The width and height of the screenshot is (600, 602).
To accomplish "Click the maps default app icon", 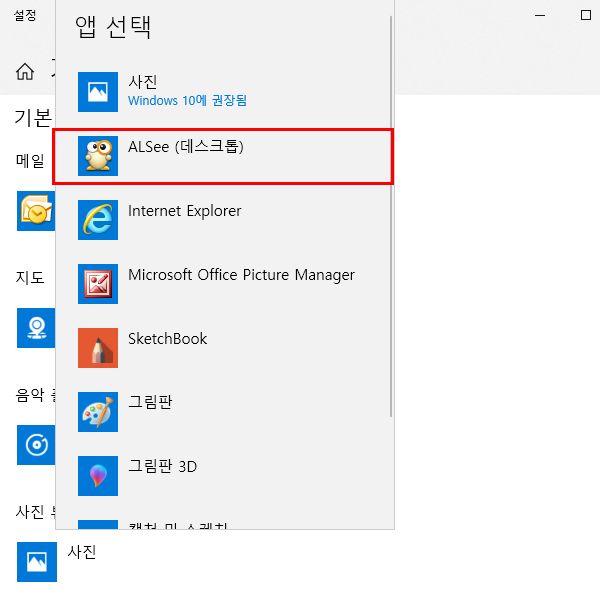I will point(36,328).
